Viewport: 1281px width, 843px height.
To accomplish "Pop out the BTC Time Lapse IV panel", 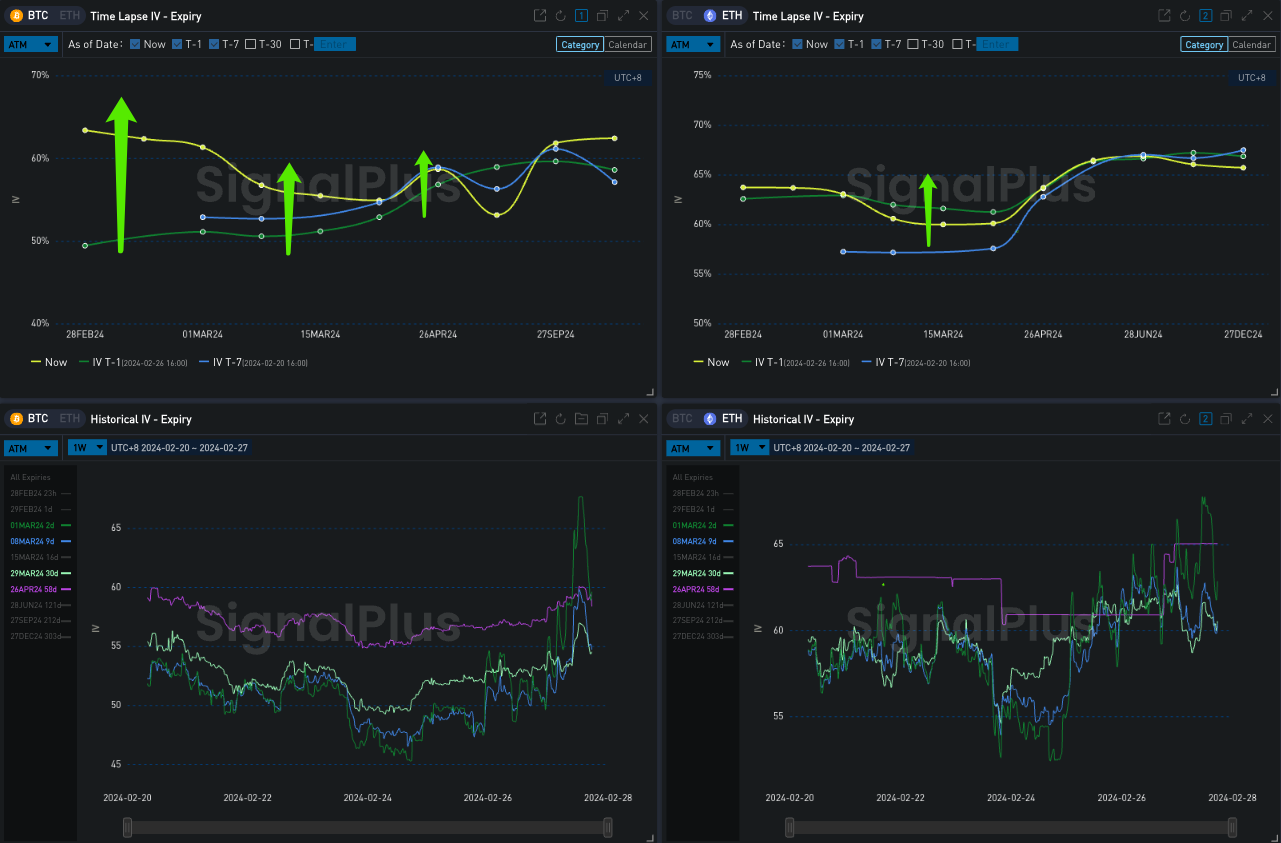I will 540,16.
